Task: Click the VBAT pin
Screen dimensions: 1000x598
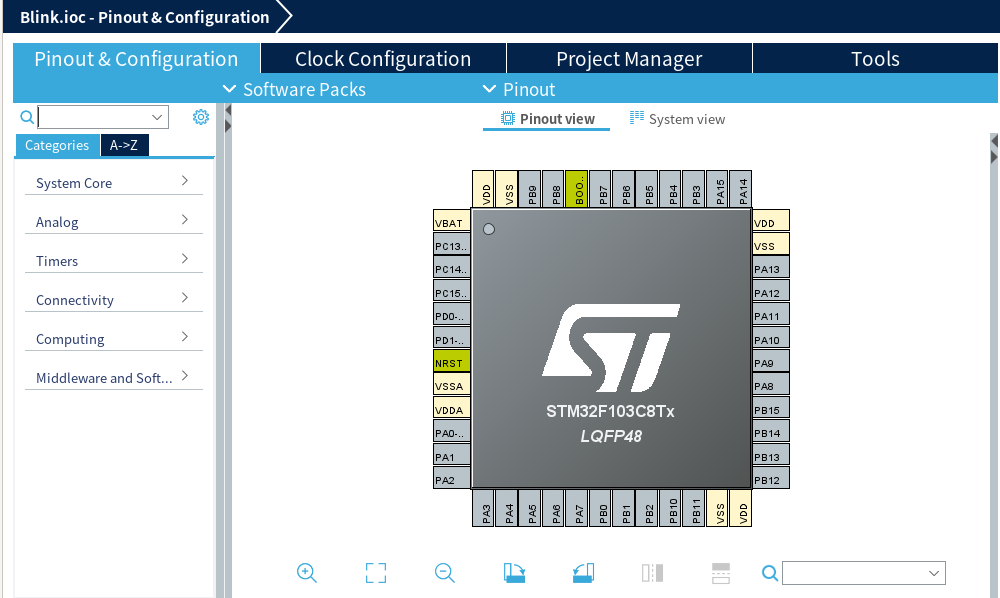Action: coord(452,222)
